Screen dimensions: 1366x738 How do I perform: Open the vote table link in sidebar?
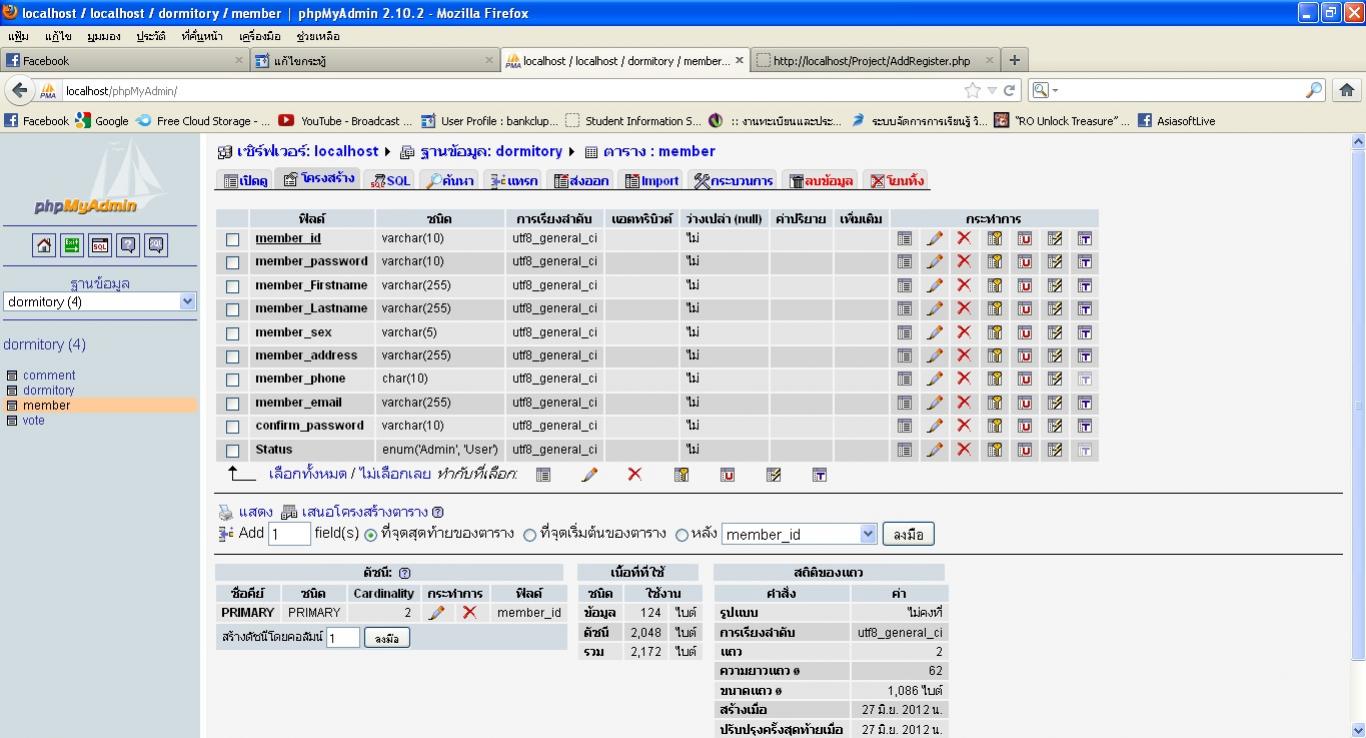[33, 420]
